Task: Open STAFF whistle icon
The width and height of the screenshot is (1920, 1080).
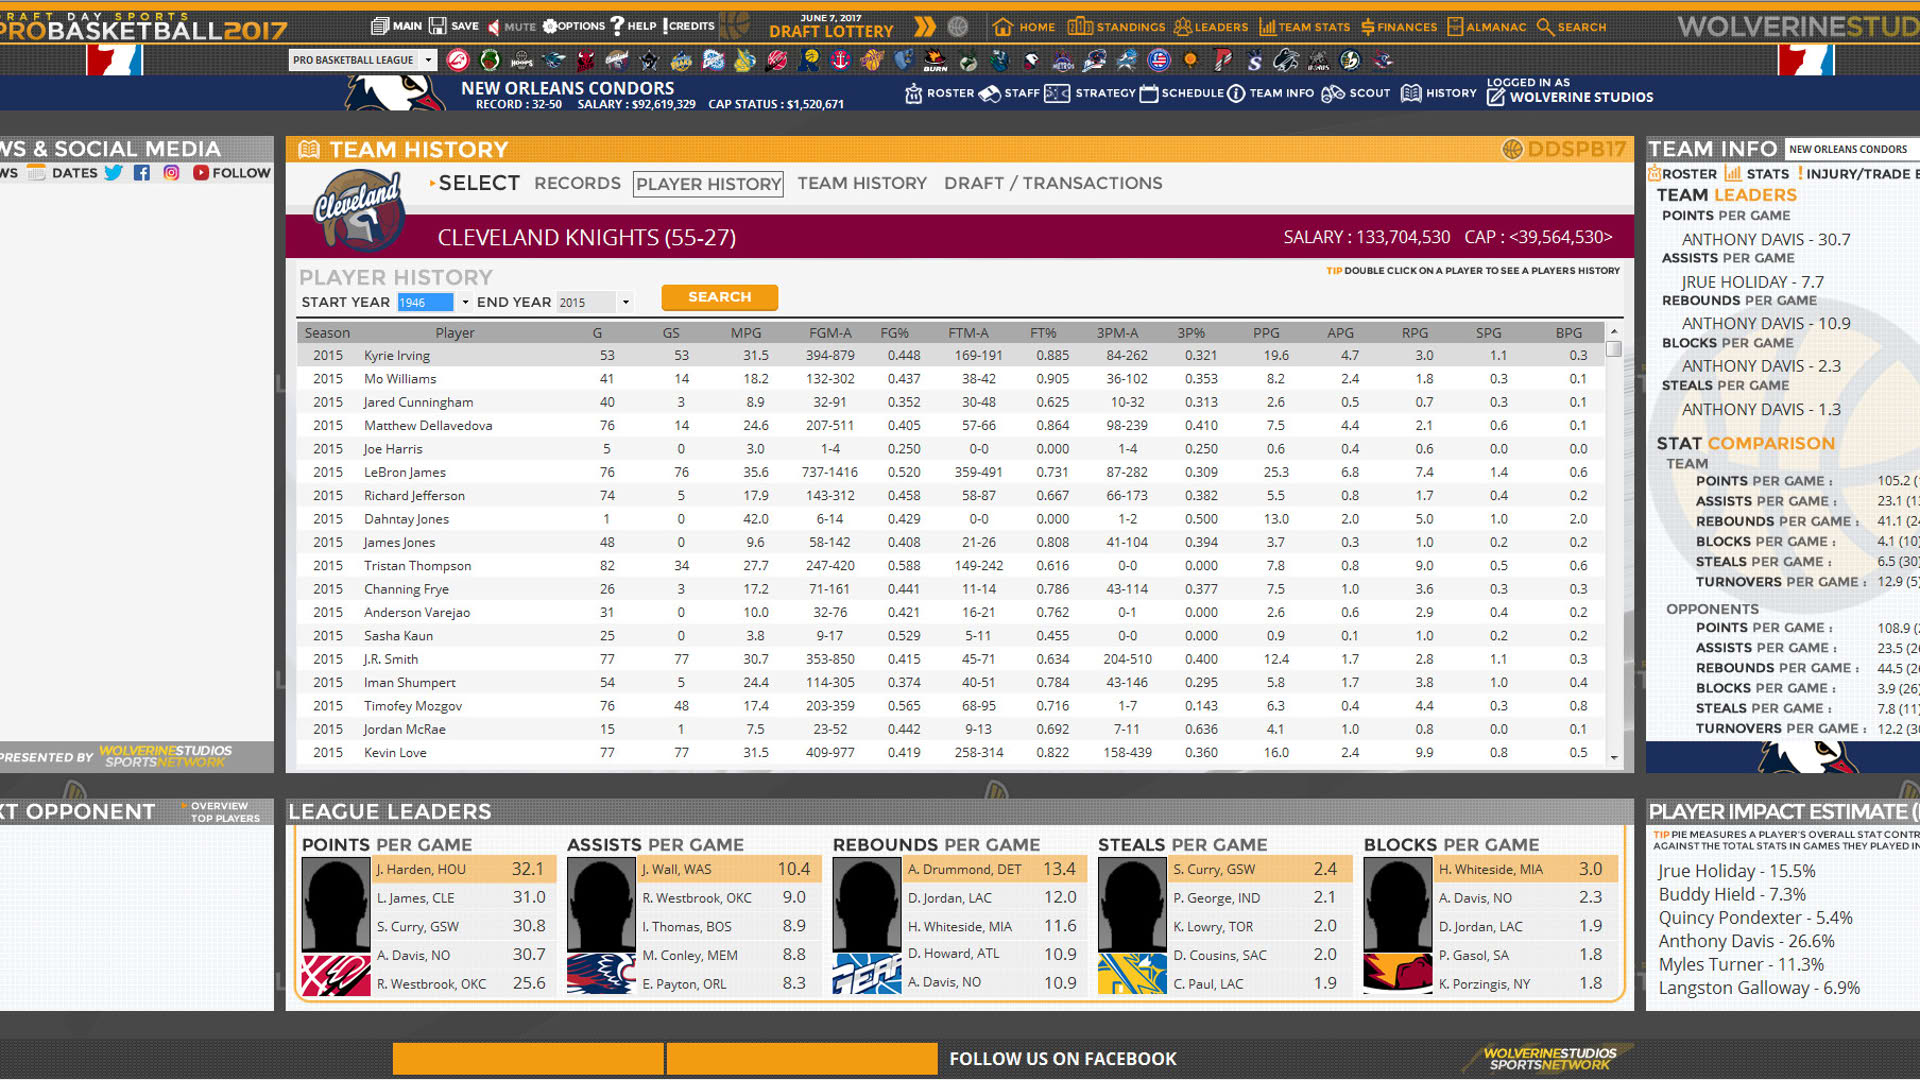Action: 989,93
